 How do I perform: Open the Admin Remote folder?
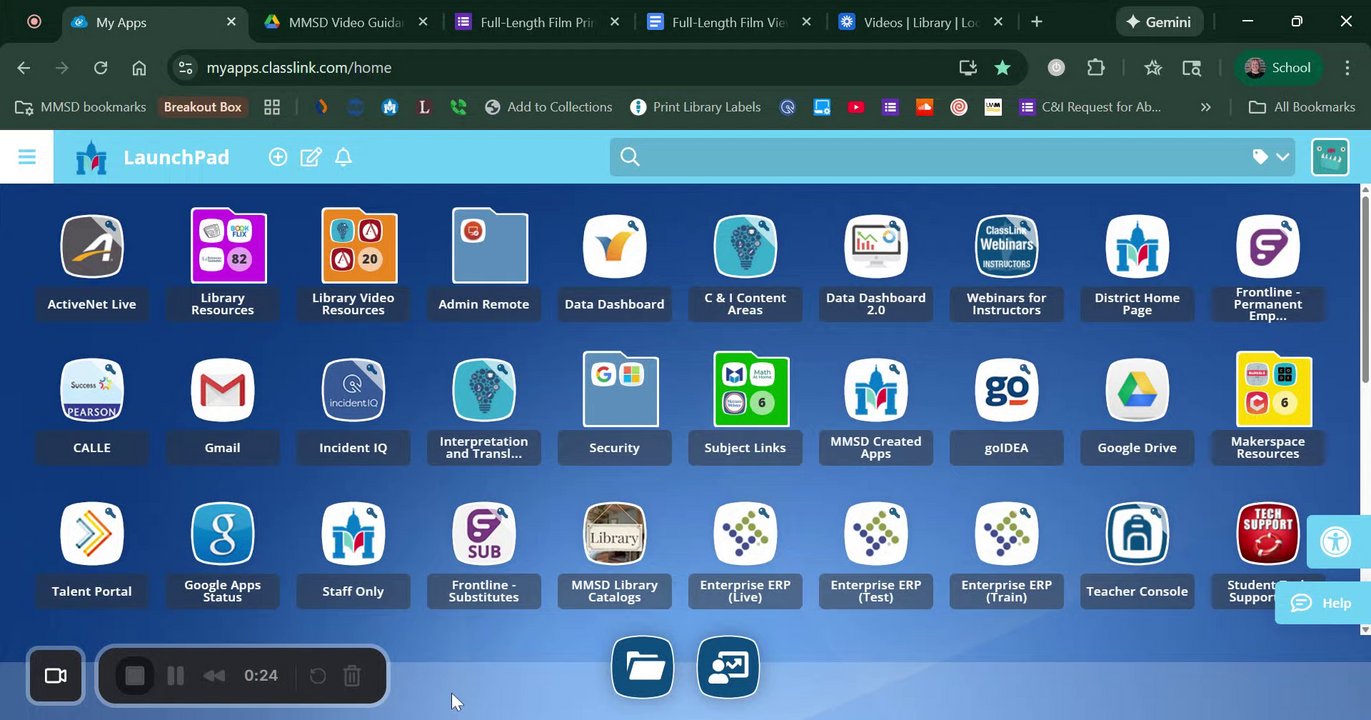(490, 246)
